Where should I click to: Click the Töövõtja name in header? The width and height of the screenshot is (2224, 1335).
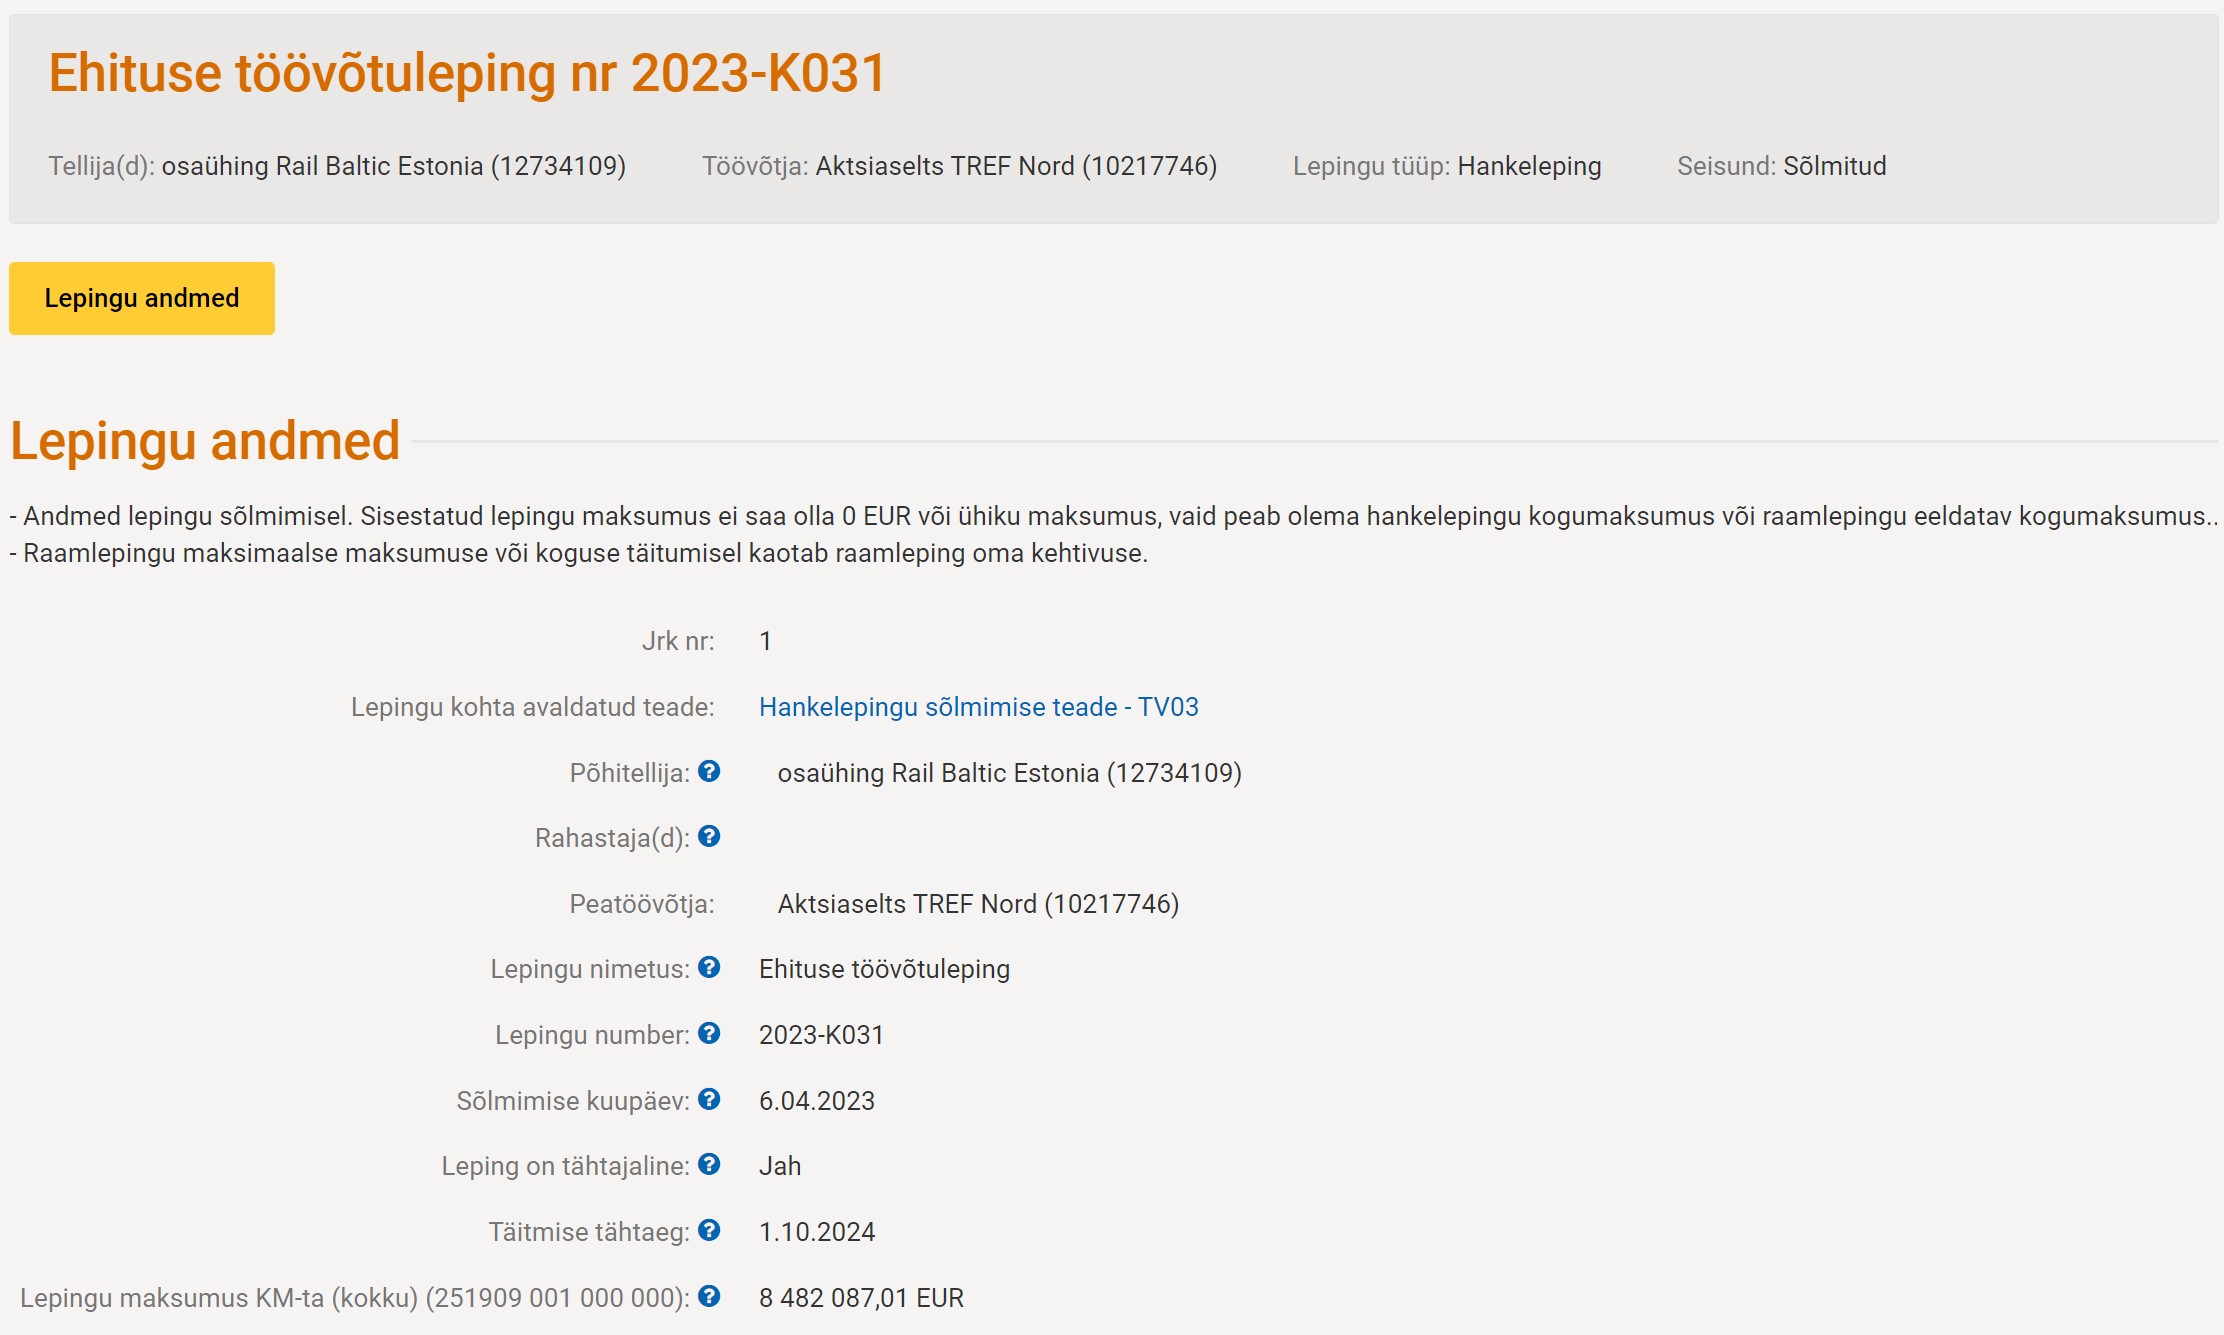pos(1016,166)
